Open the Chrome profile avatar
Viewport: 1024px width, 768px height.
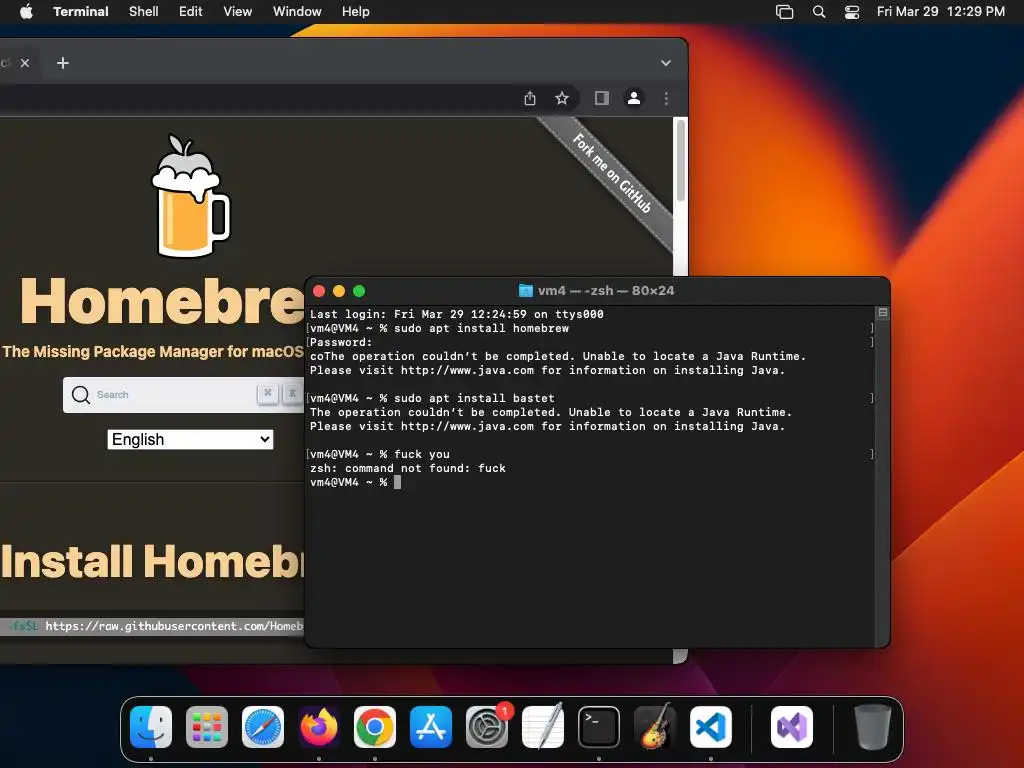633,98
